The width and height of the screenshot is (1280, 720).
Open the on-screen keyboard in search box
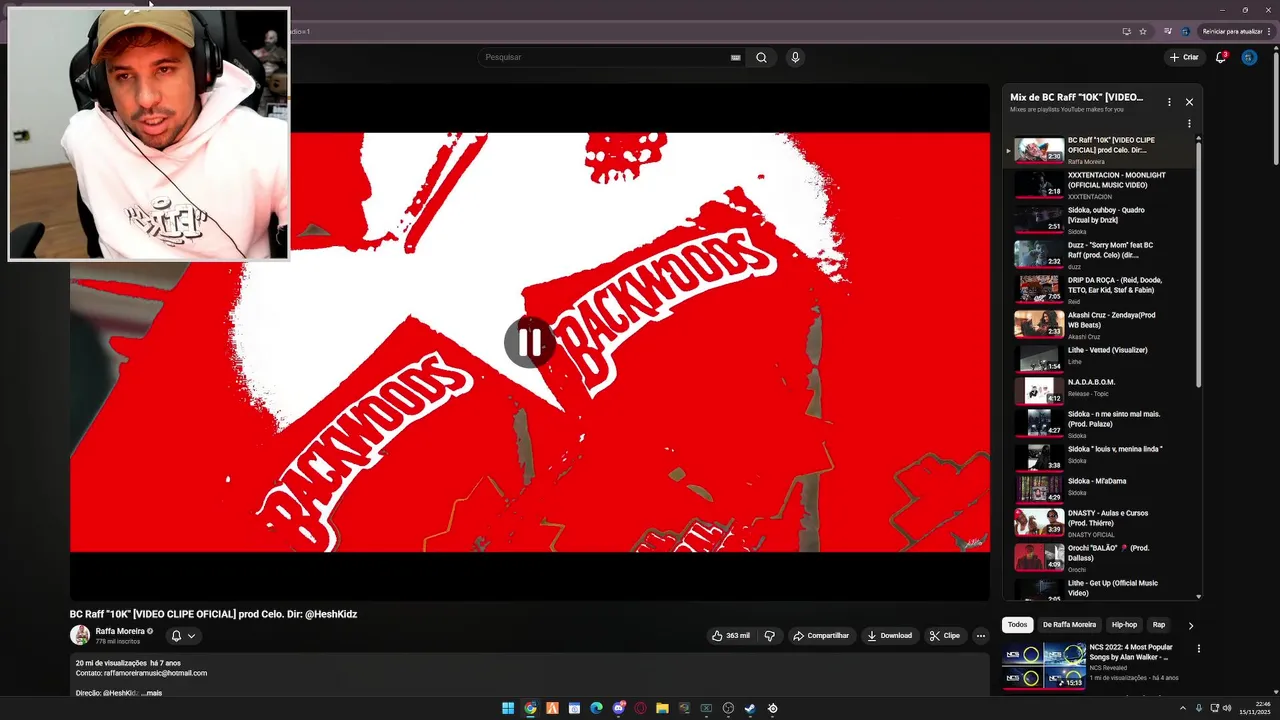(x=736, y=58)
